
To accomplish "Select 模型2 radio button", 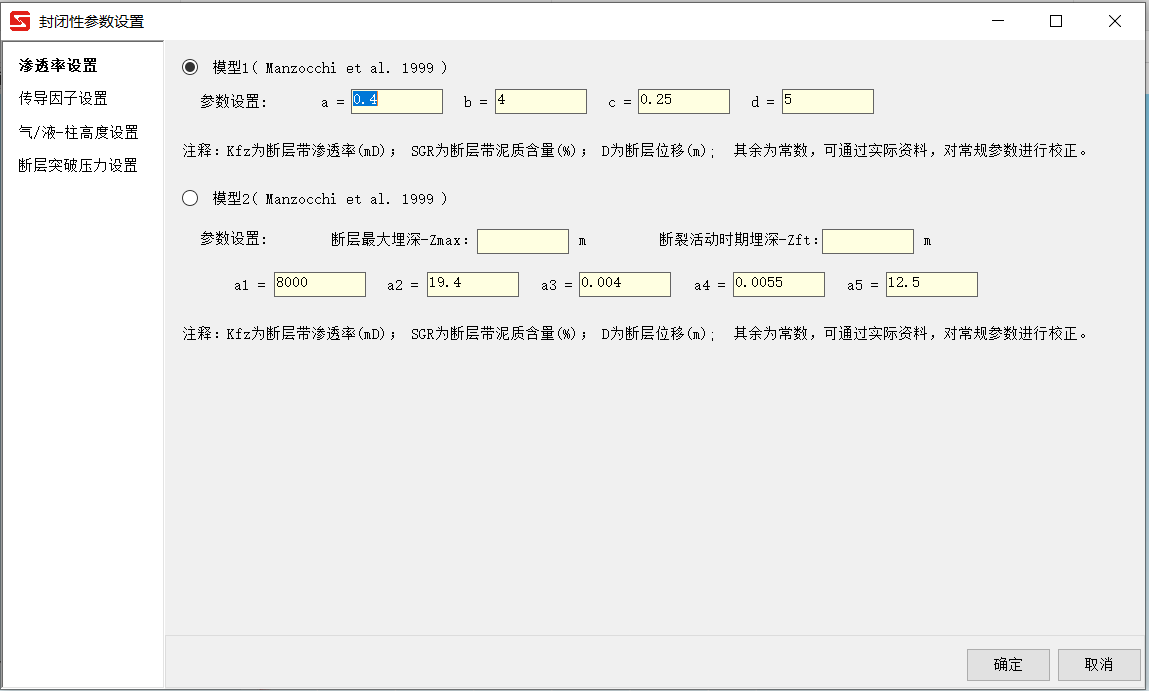I will tap(190, 199).
